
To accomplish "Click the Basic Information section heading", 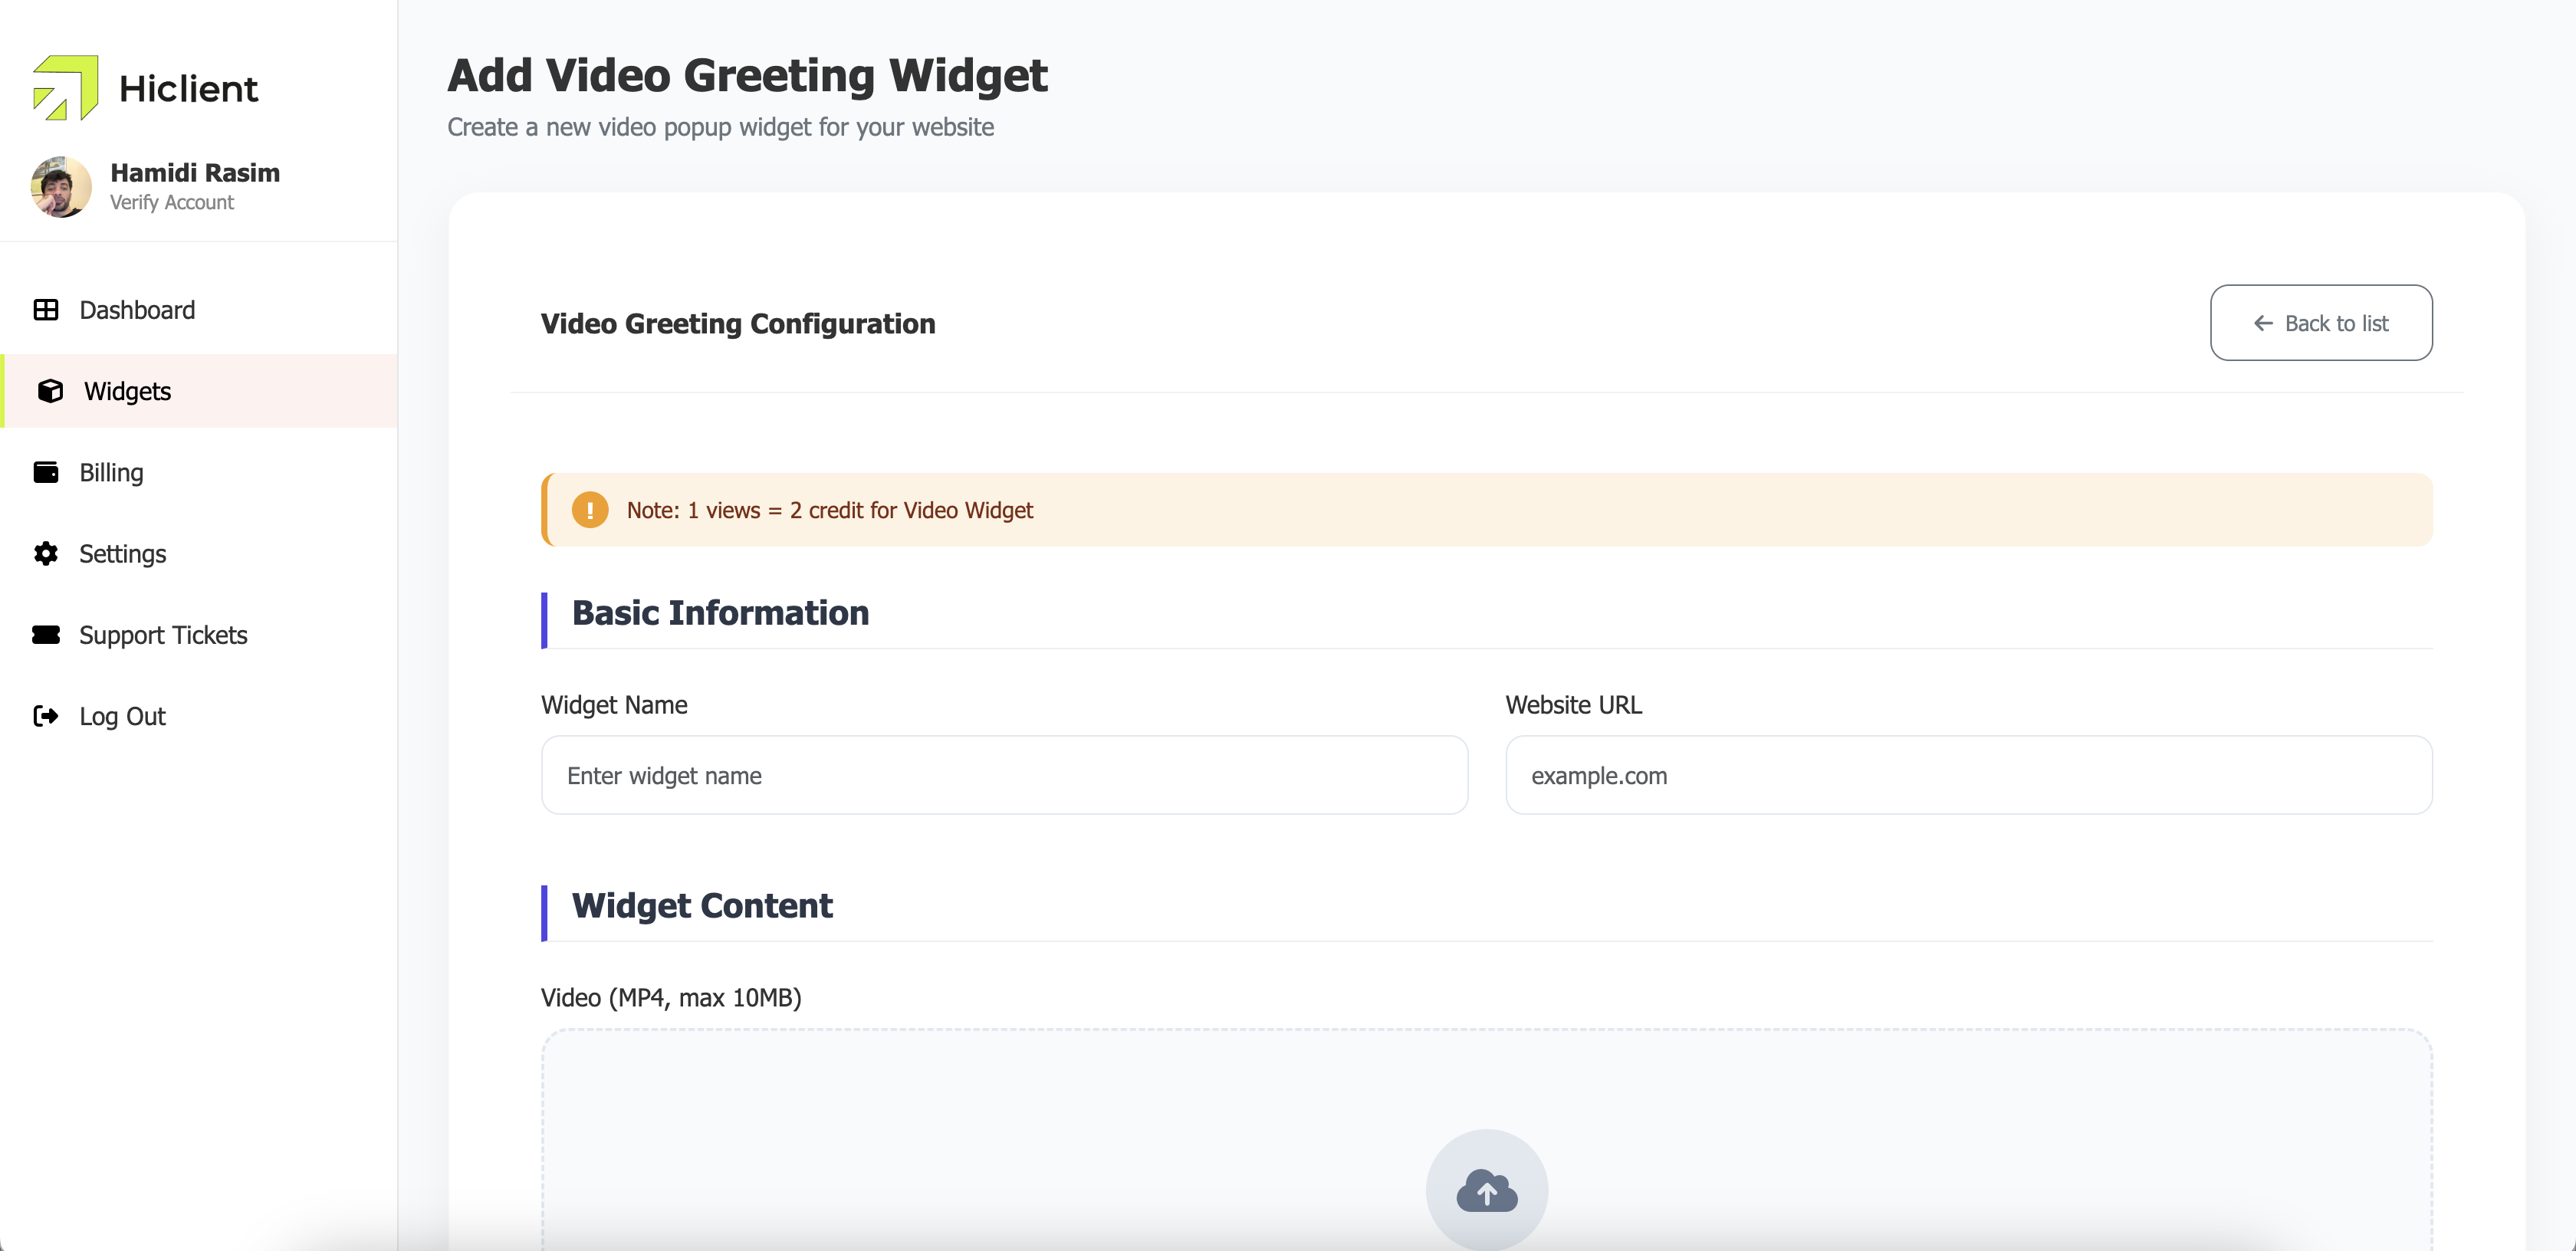I will [720, 613].
